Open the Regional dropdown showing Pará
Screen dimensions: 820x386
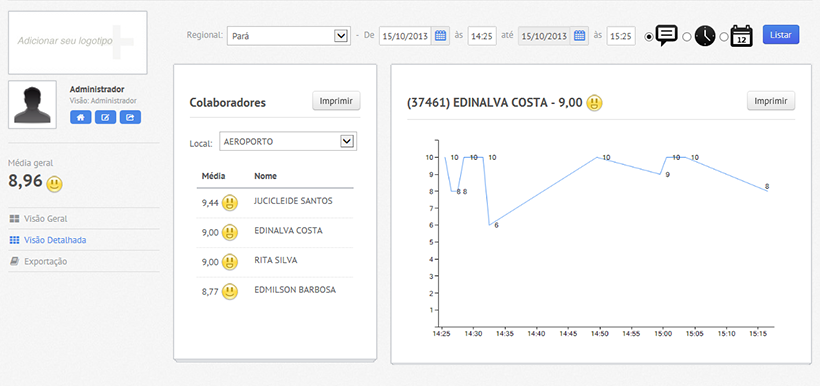[289, 36]
